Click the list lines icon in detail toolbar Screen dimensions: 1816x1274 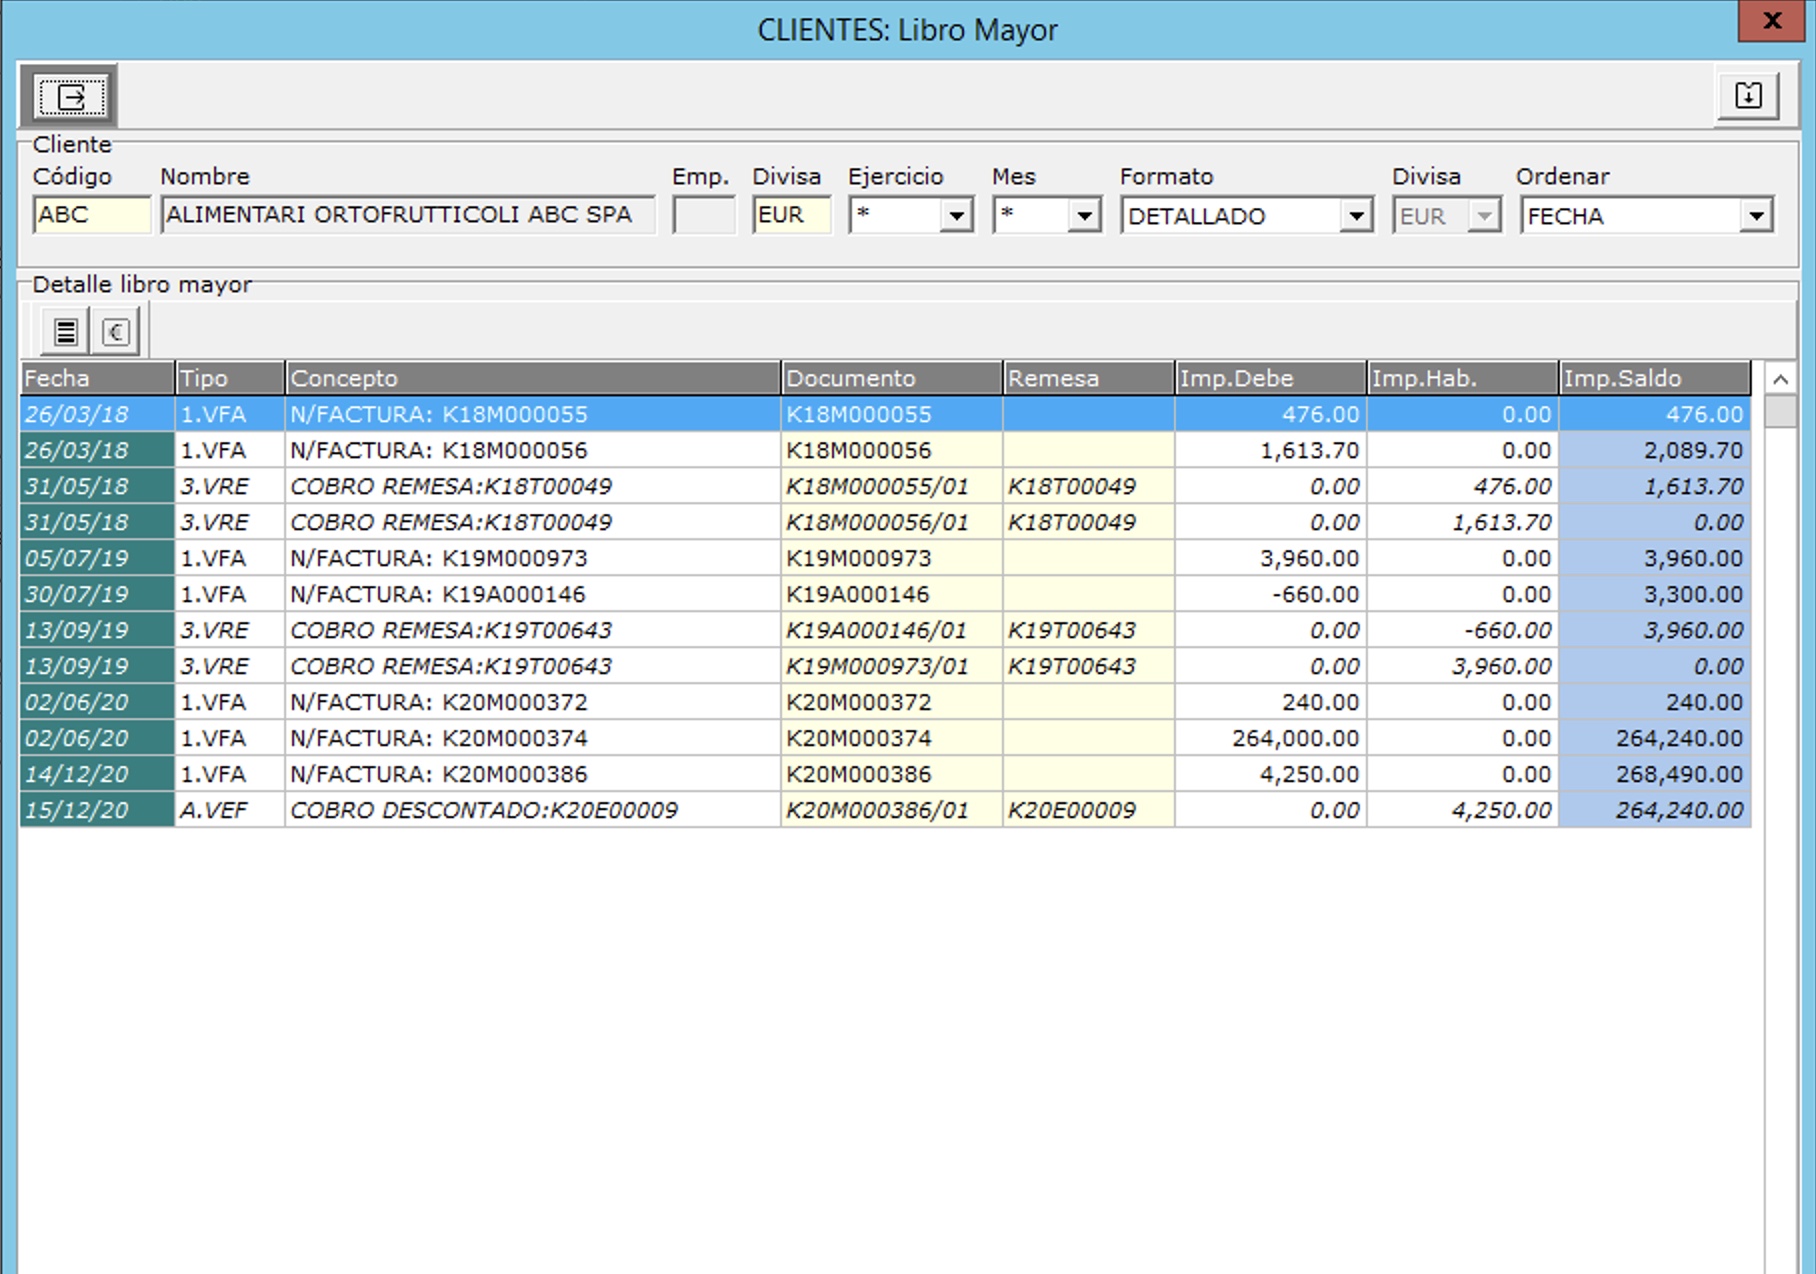point(66,332)
